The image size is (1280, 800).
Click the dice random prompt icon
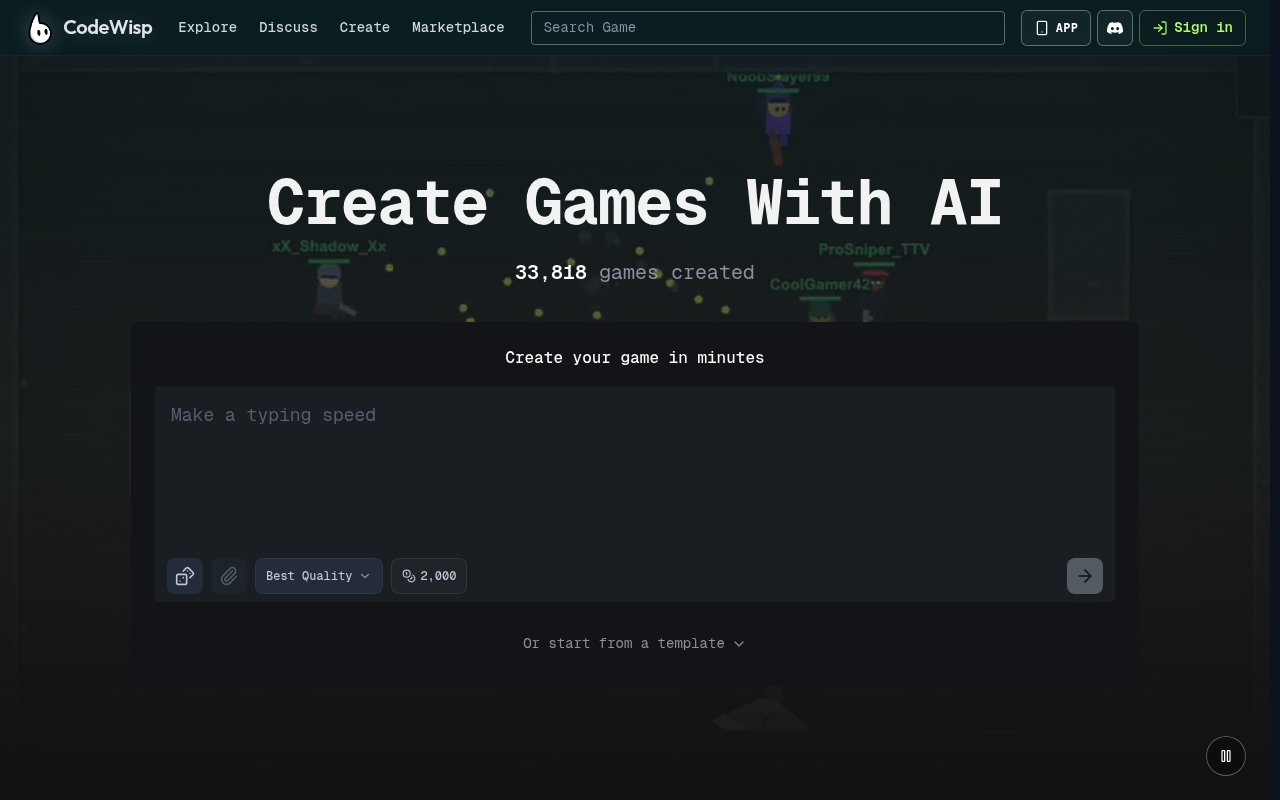(185, 576)
